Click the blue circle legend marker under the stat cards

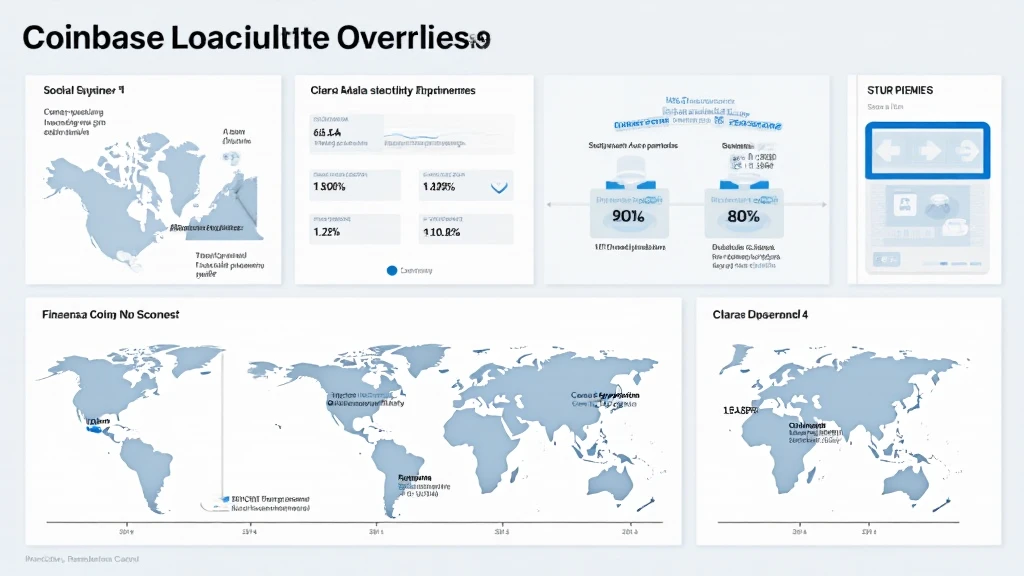tap(391, 270)
